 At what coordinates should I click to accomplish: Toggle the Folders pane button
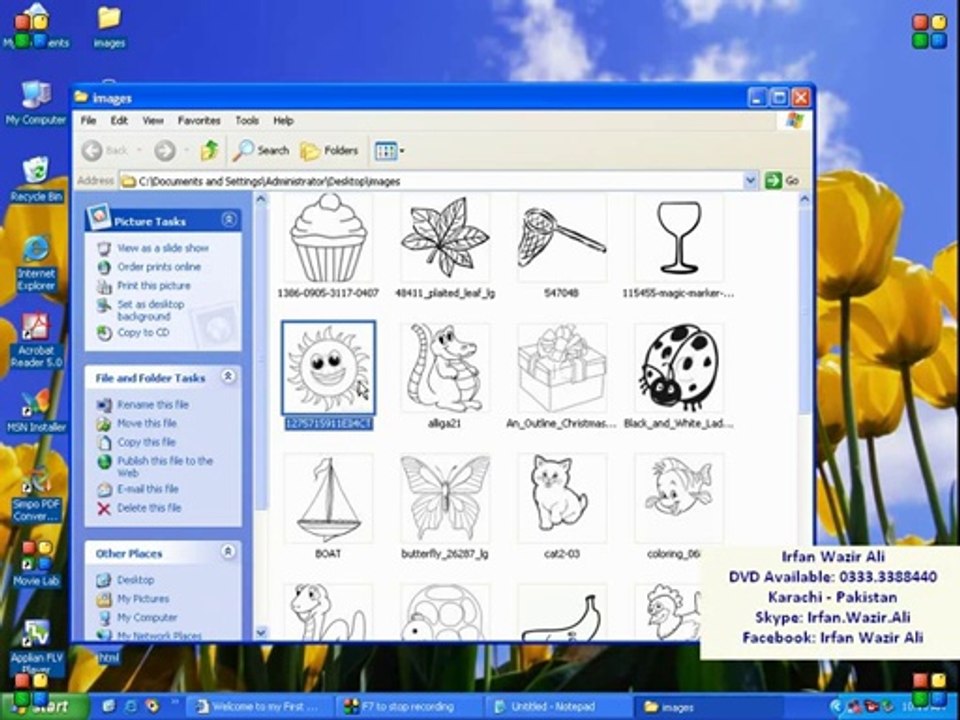[x=329, y=150]
